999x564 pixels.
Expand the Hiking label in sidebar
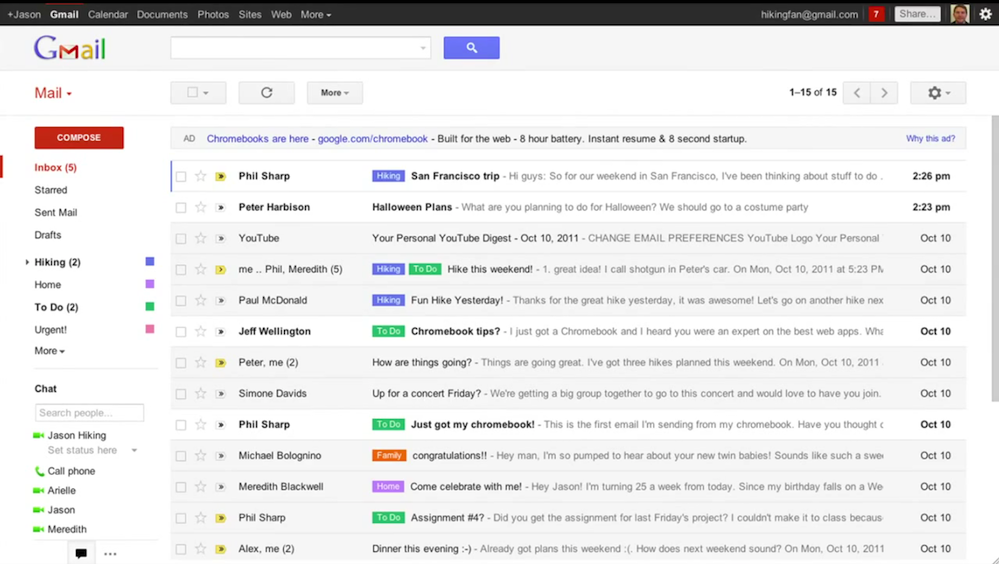pyautogui.click(x=27, y=262)
